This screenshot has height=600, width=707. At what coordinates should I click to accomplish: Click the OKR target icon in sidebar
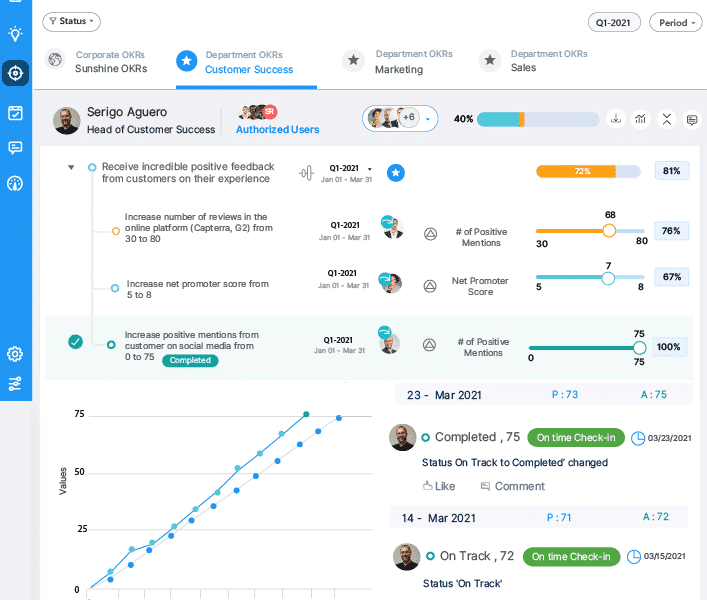click(15, 73)
